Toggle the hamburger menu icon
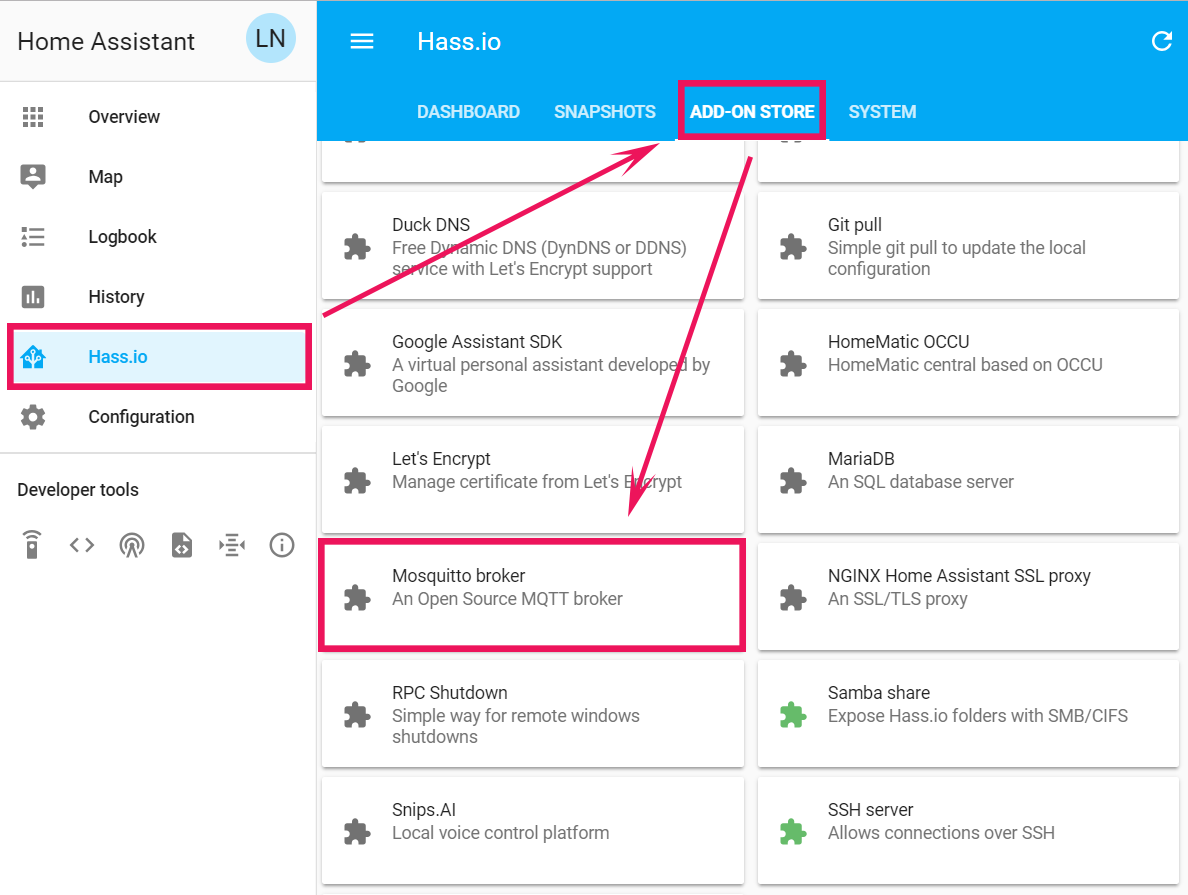This screenshot has height=895, width=1188. click(361, 41)
